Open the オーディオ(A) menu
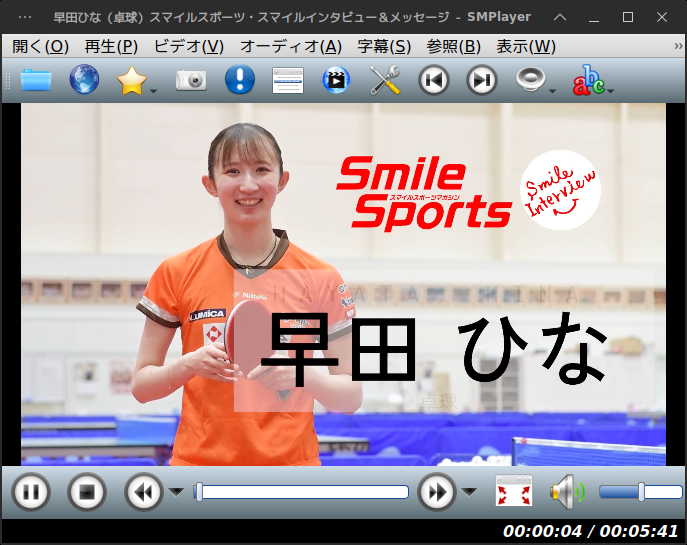687x545 pixels. tap(291, 46)
